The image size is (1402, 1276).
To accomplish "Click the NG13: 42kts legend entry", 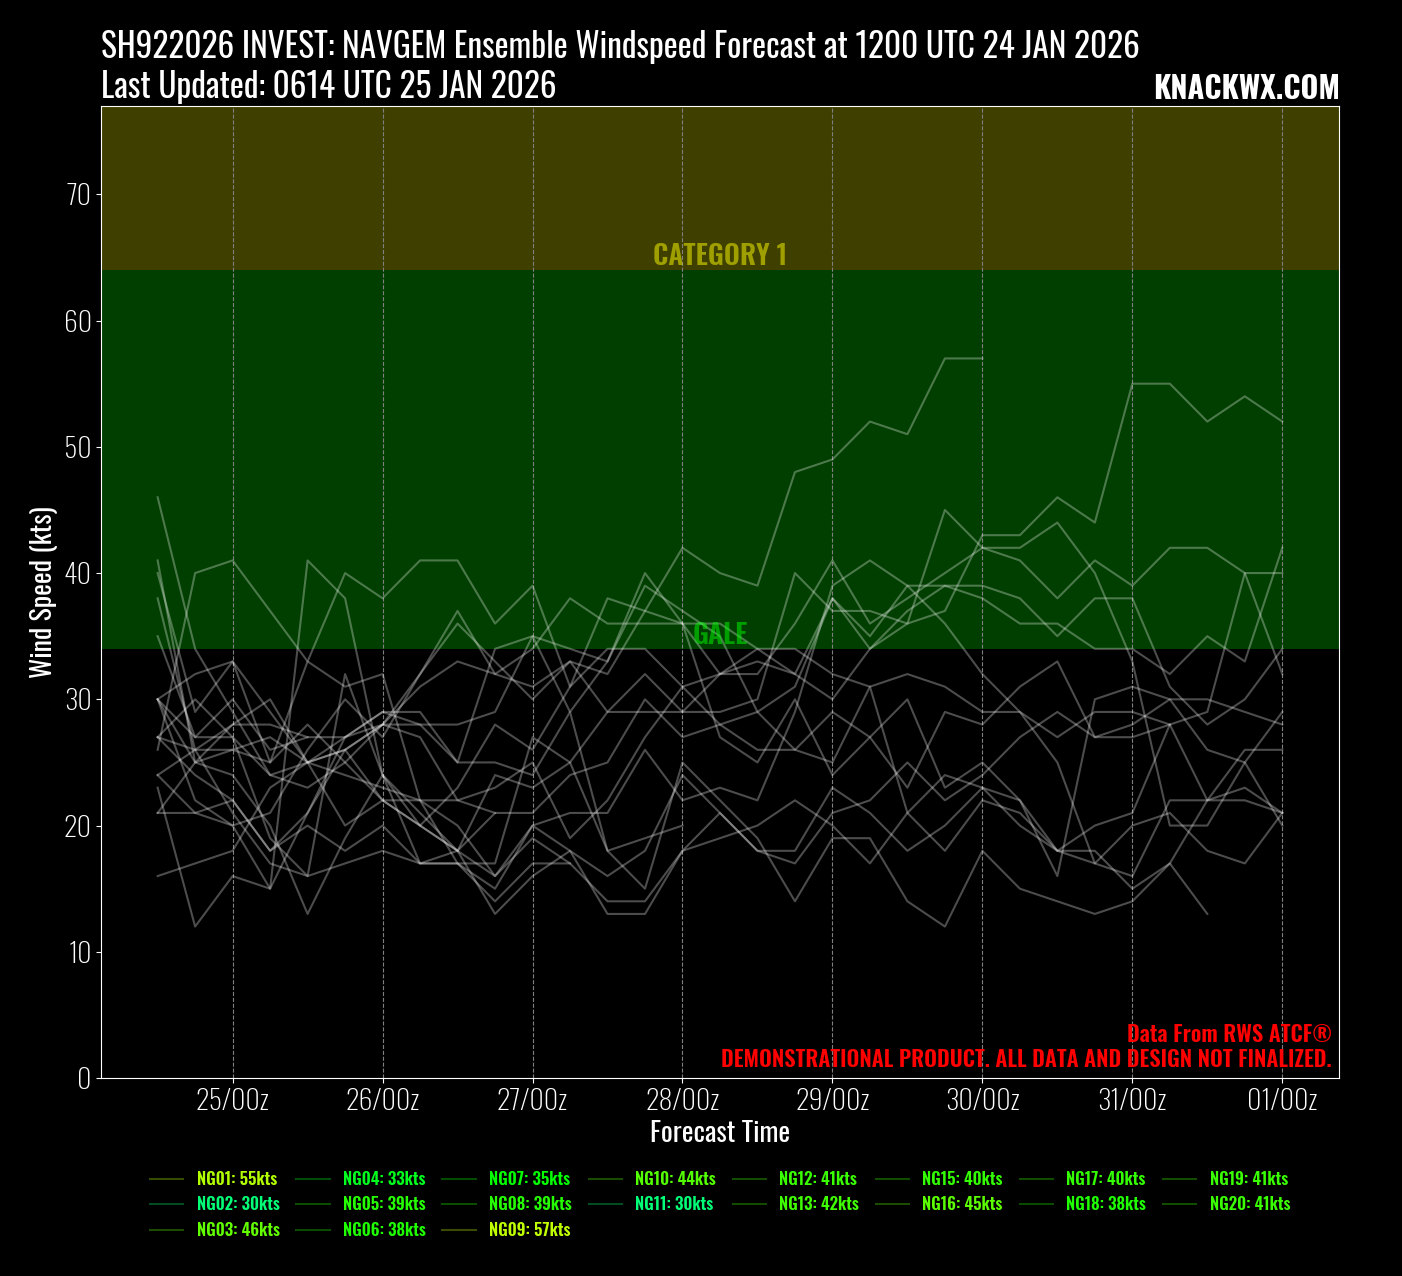I will tap(818, 1204).
